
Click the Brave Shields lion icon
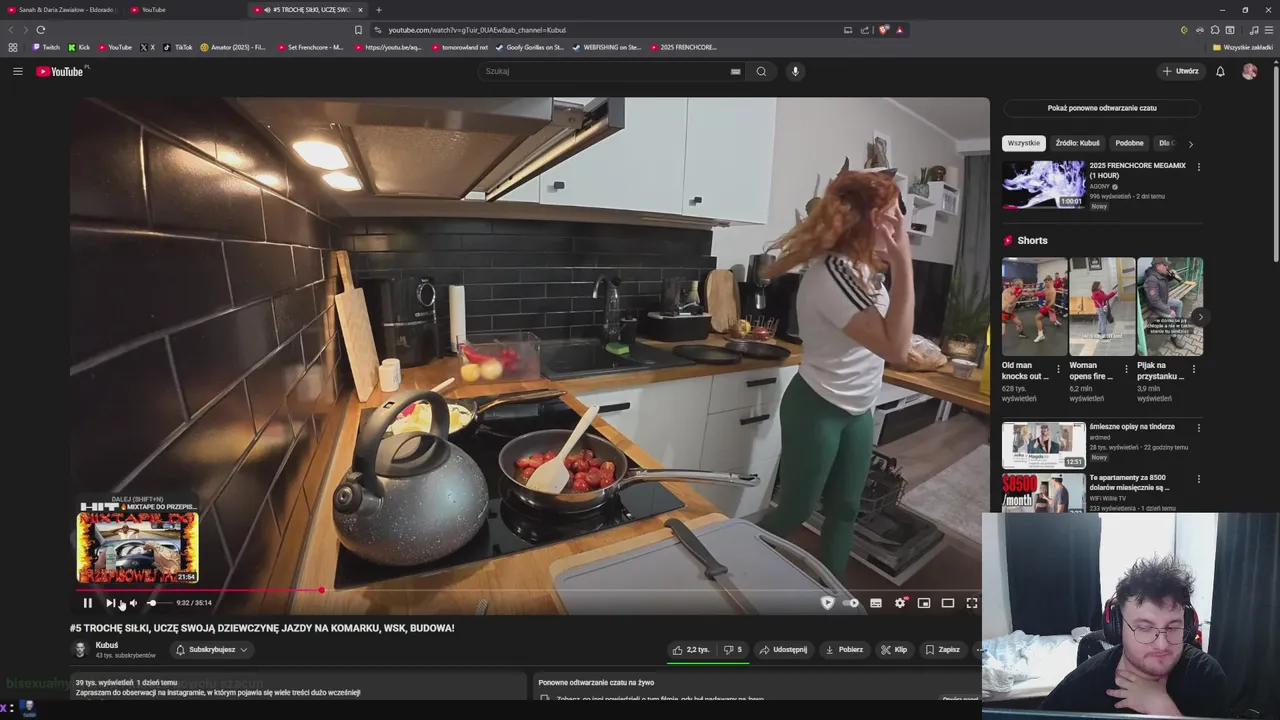884,30
